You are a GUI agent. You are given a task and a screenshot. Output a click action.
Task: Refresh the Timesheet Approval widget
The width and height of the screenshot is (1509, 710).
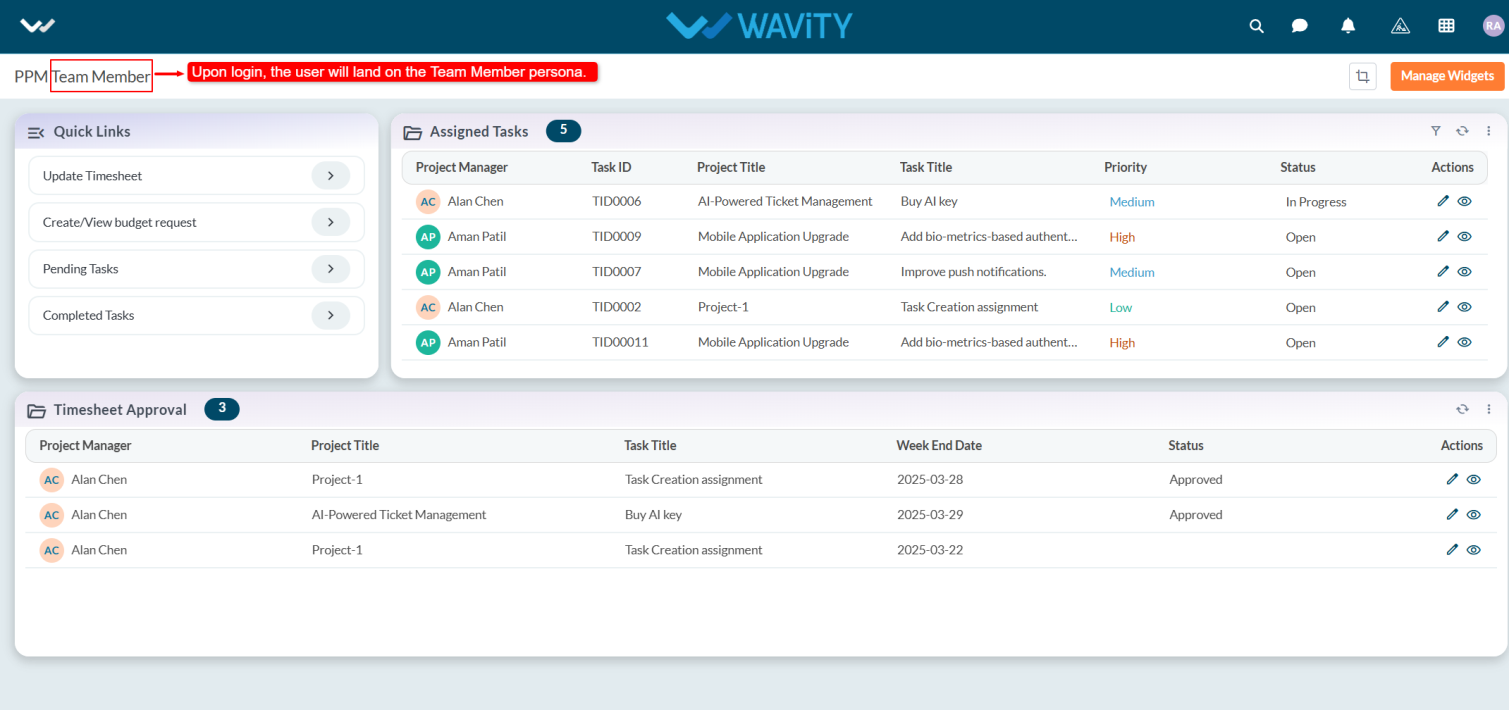click(x=1462, y=409)
